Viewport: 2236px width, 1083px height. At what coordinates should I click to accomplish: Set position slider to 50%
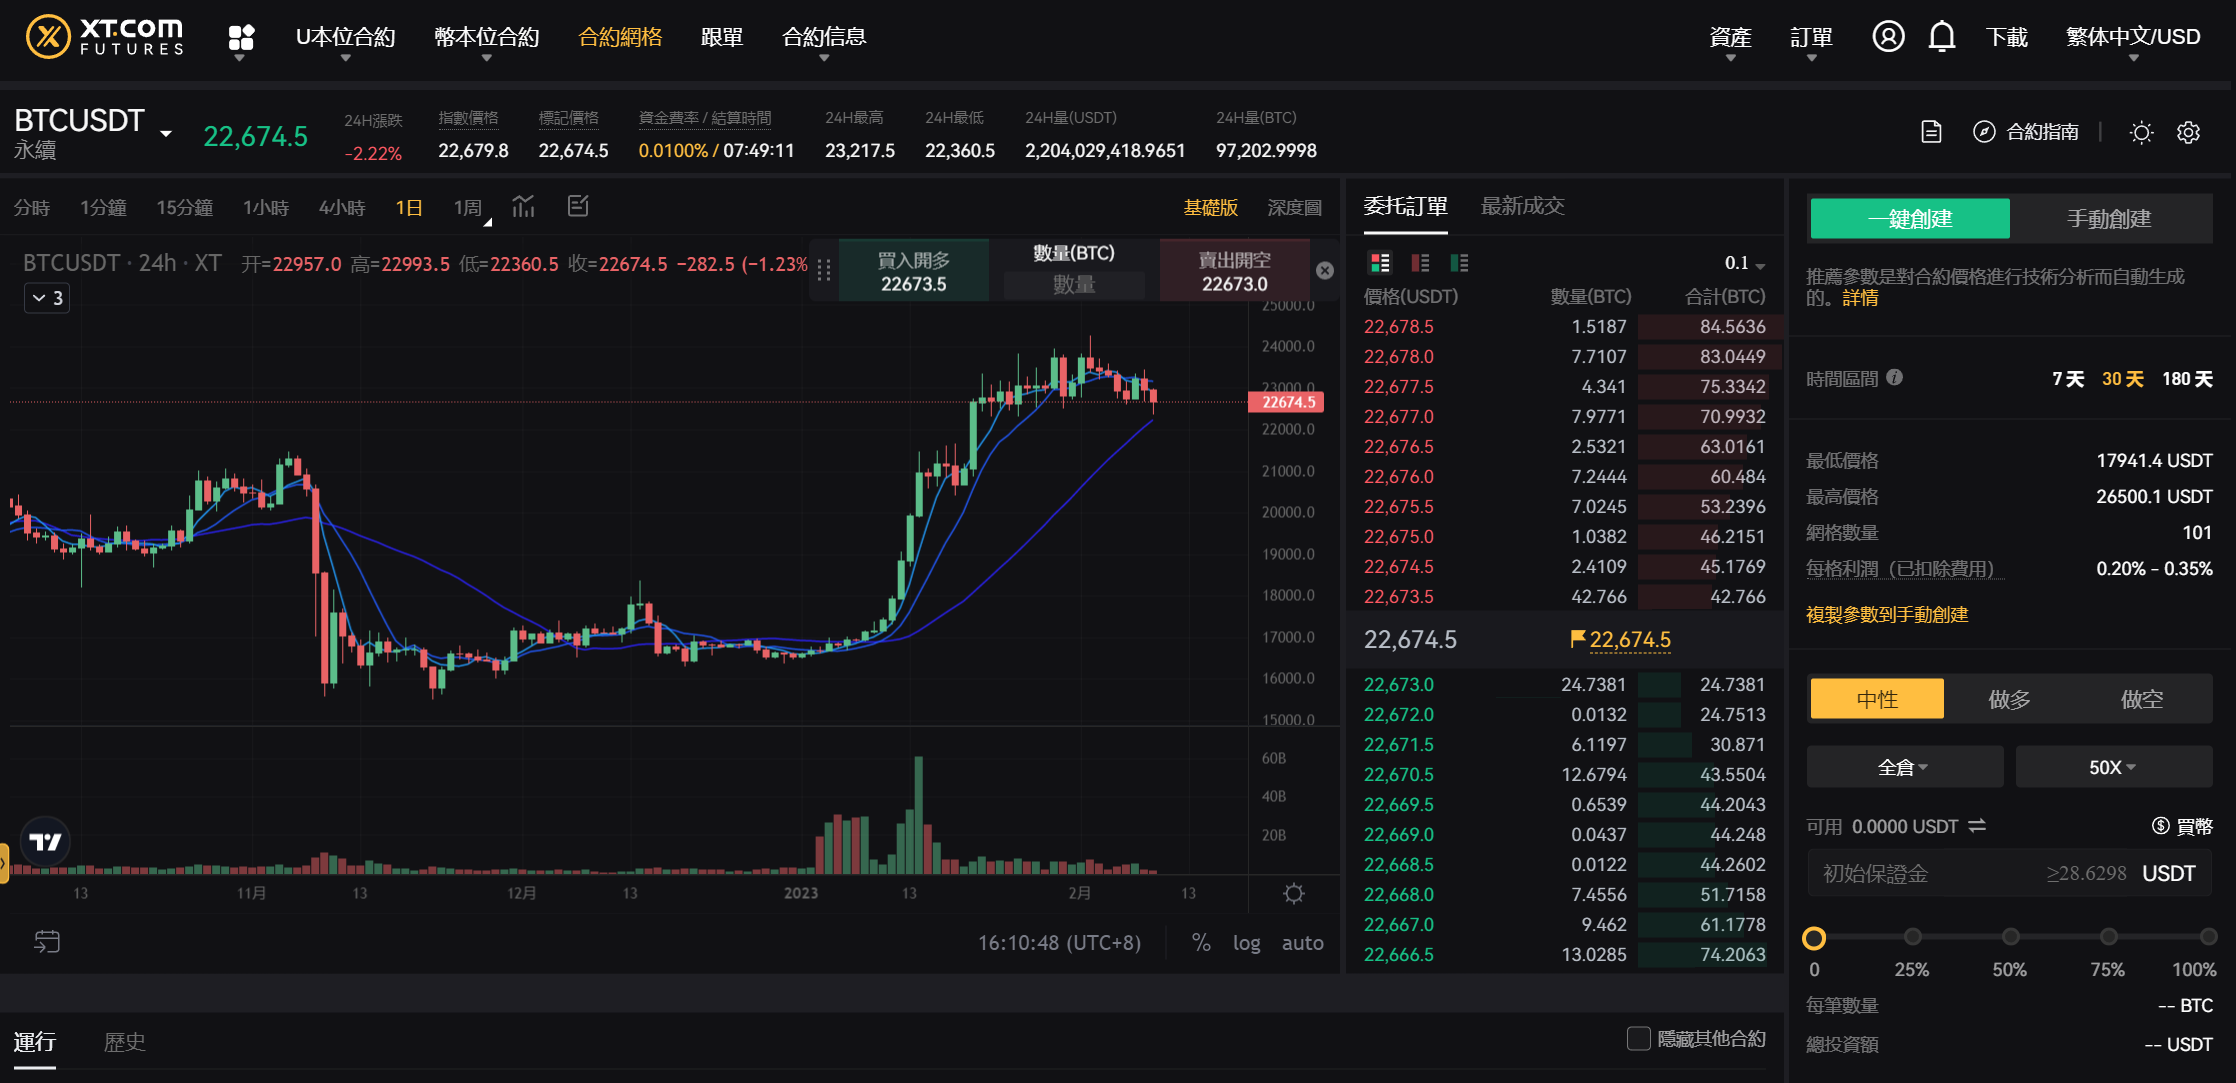2011,937
